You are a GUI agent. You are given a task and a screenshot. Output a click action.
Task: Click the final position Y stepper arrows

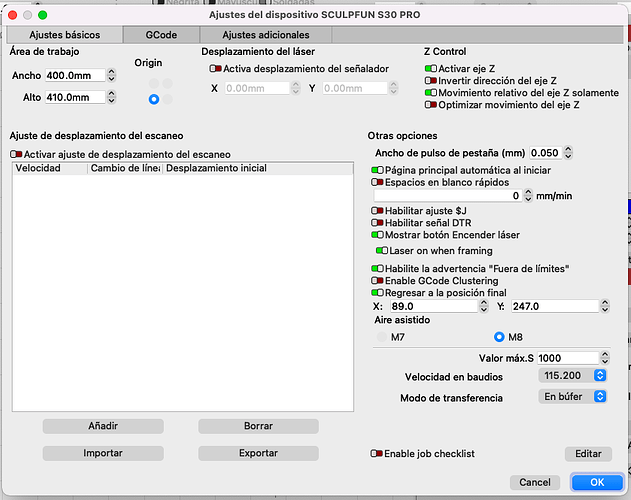604,306
